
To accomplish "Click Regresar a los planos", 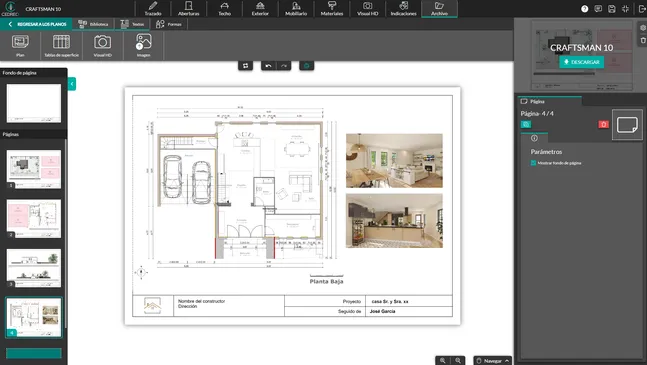I will (x=38, y=24).
